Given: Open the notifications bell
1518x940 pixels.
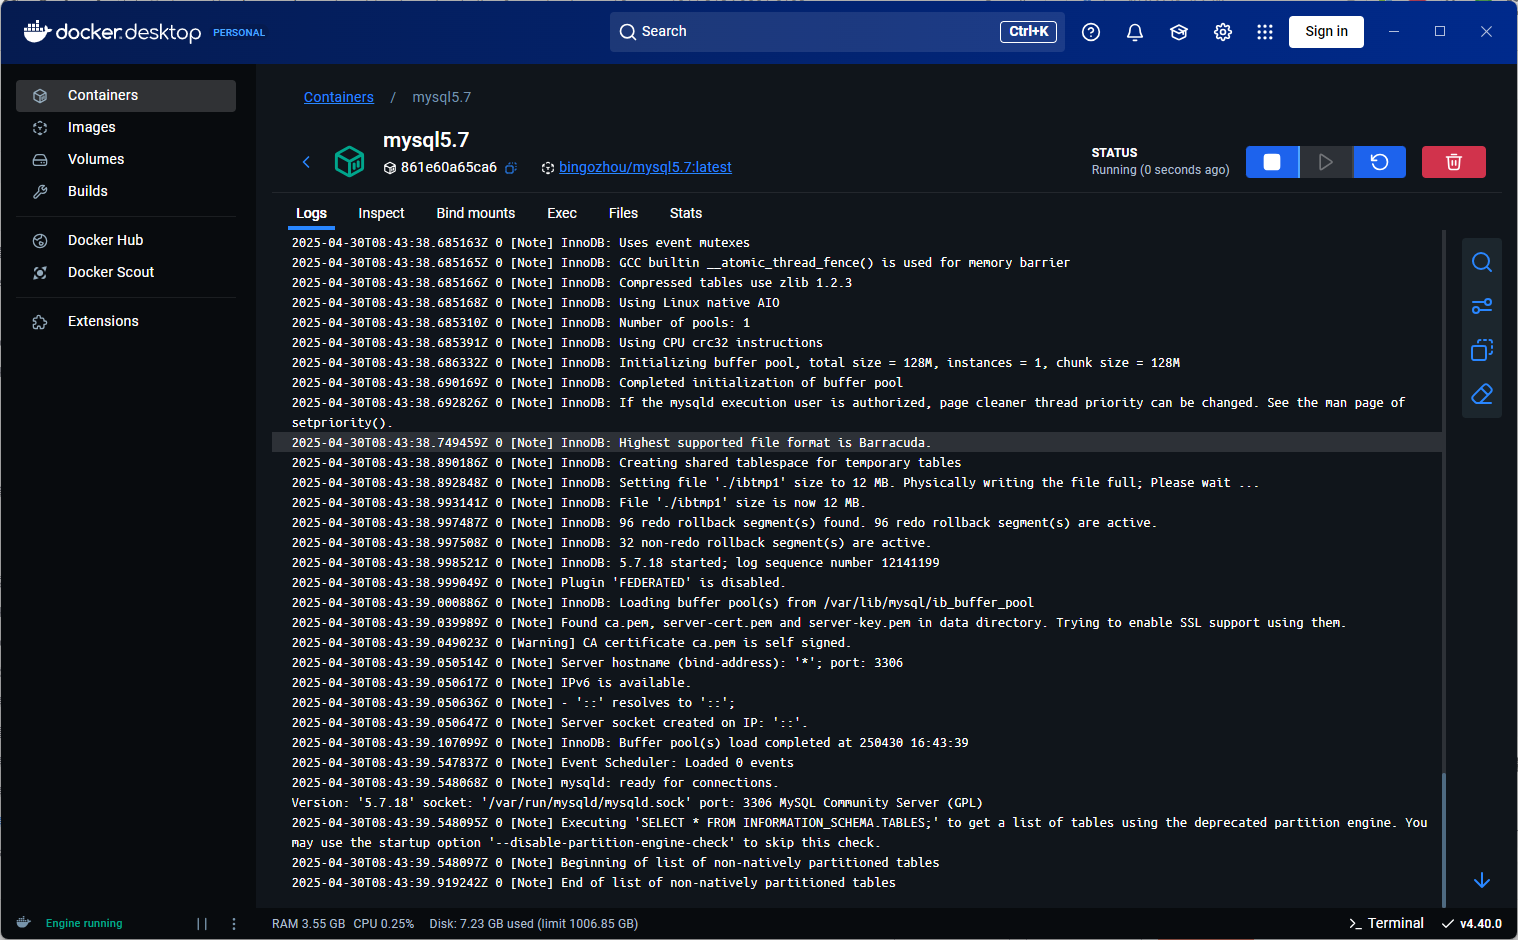Looking at the screenshot, I should (x=1135, y=32).
